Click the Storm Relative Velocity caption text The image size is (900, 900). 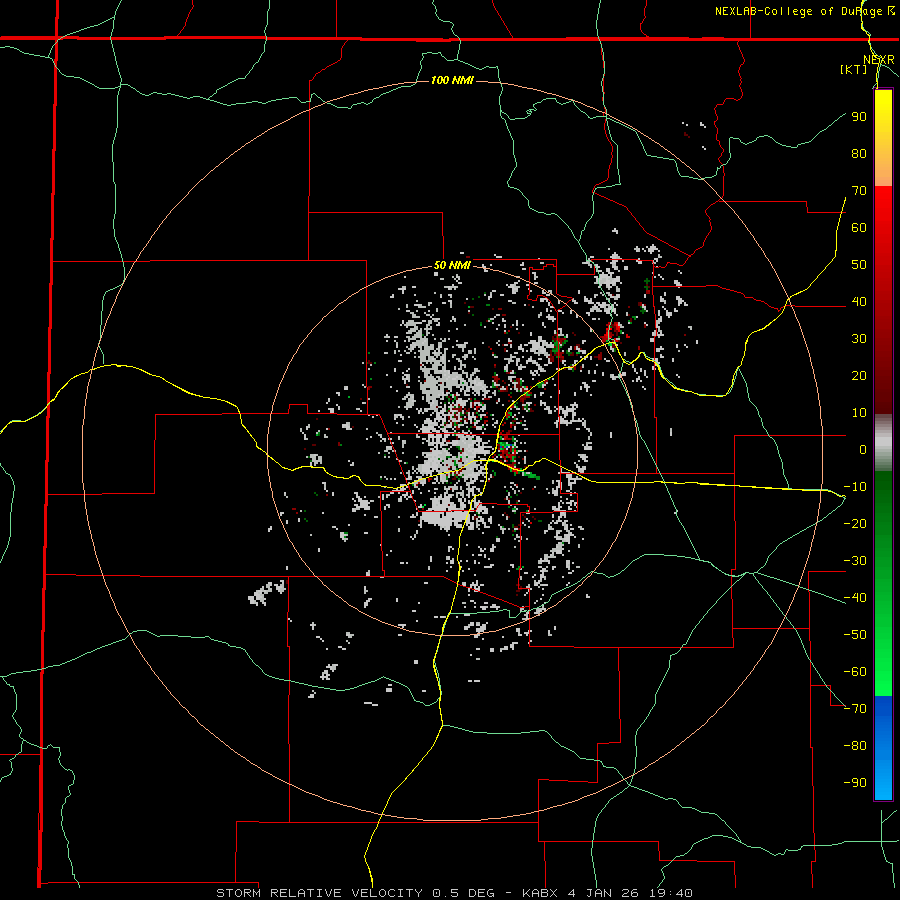[454, 893]
